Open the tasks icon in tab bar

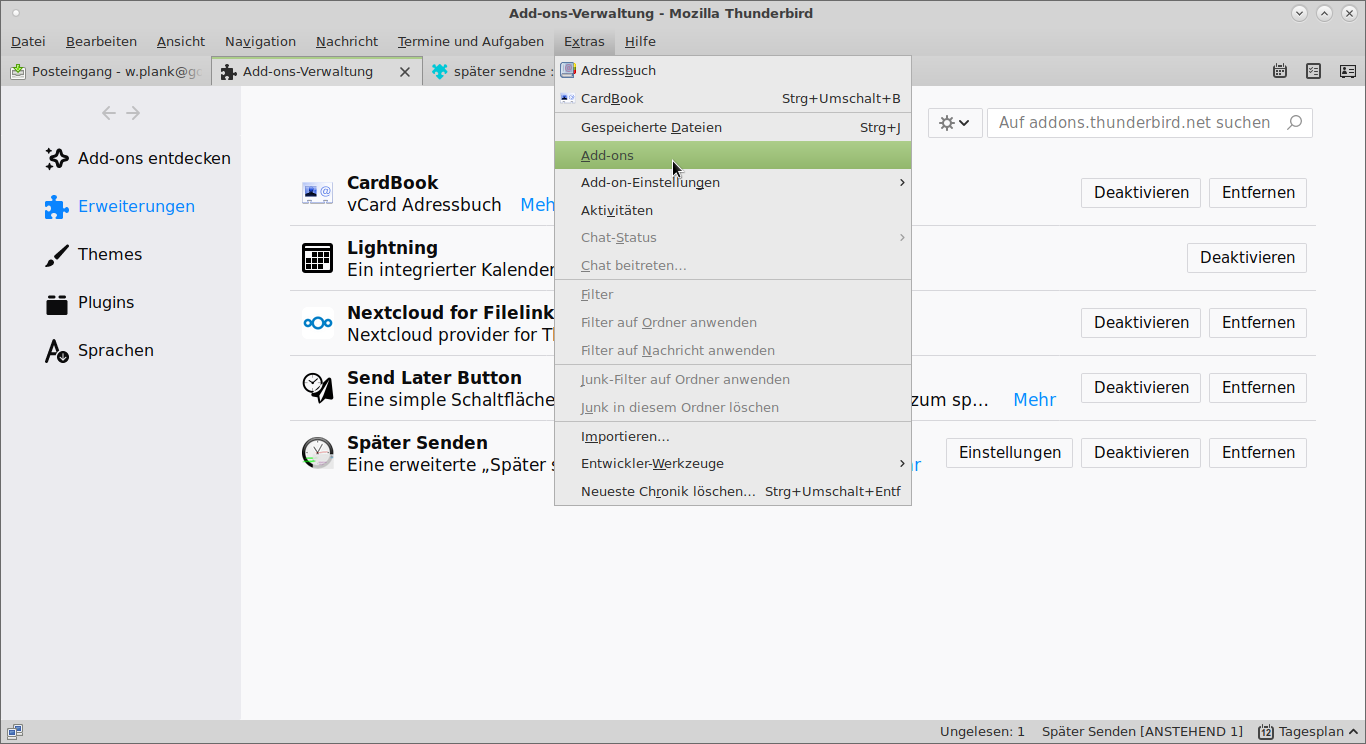tap(1314, 71)
